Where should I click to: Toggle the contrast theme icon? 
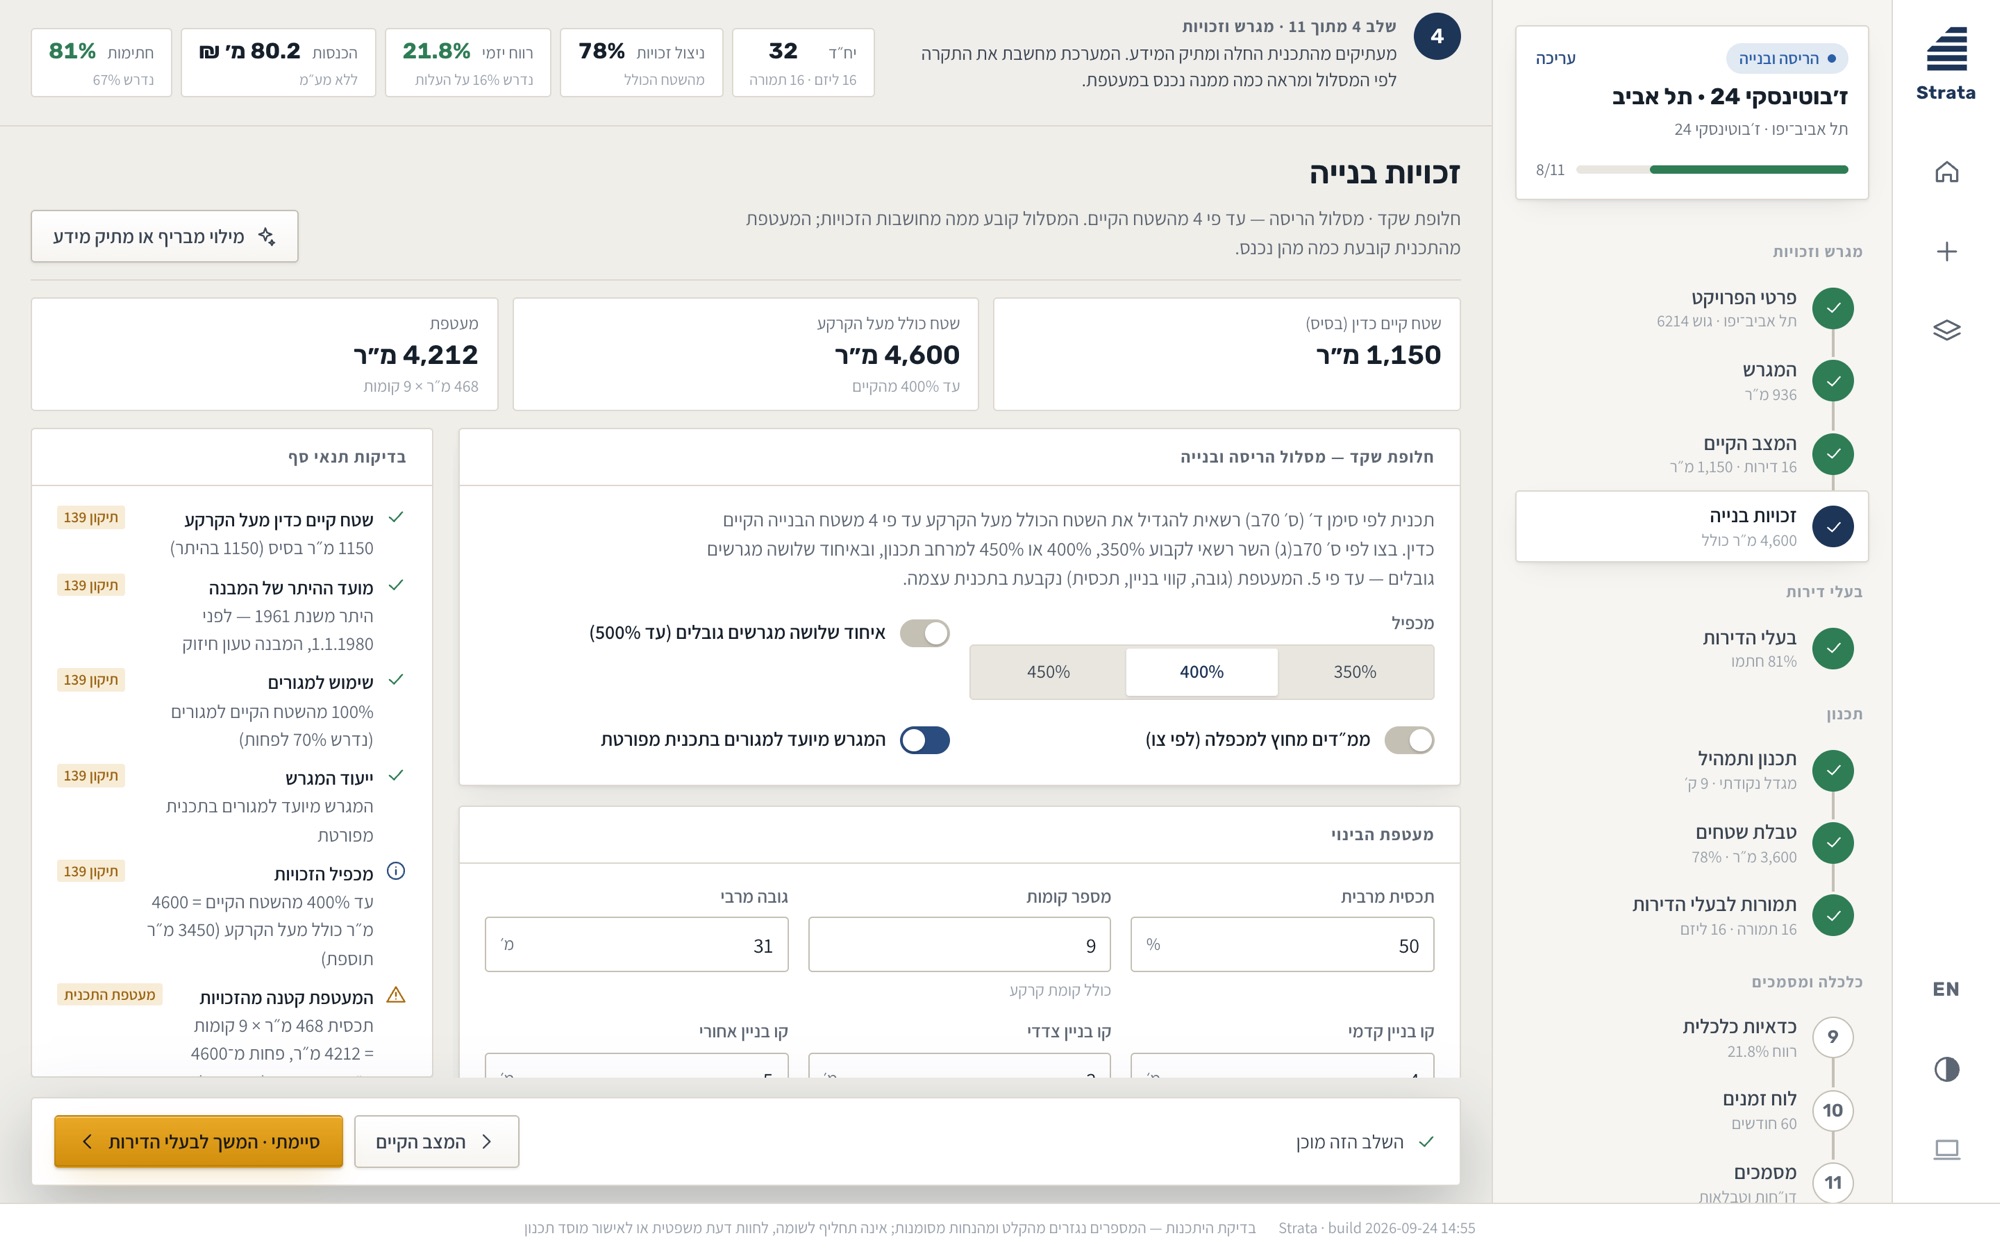(x=1946, y=1069)
